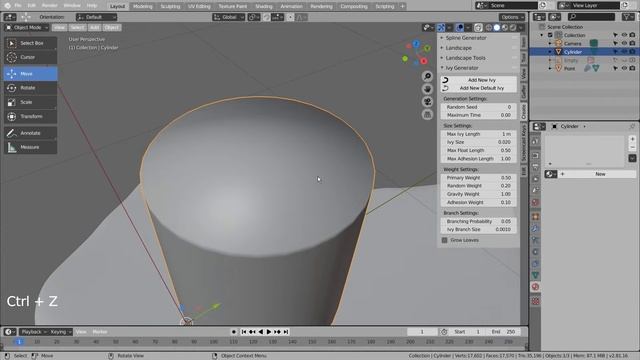Click Add New Ivy button

(x=479, y=80)
